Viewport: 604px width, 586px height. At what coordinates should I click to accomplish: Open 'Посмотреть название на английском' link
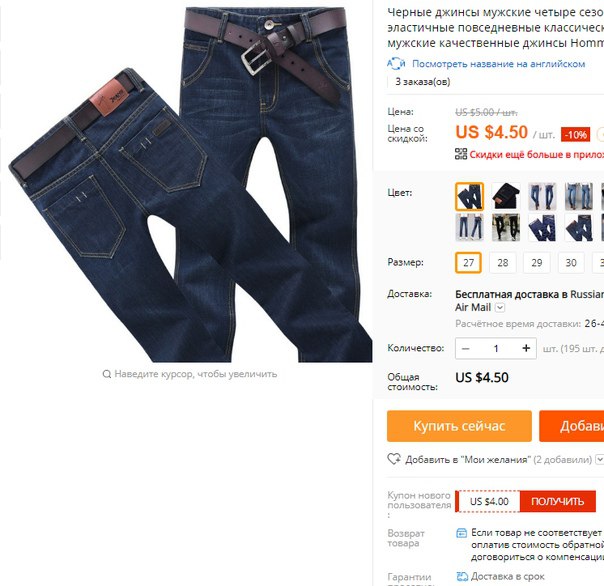(498, 64)
